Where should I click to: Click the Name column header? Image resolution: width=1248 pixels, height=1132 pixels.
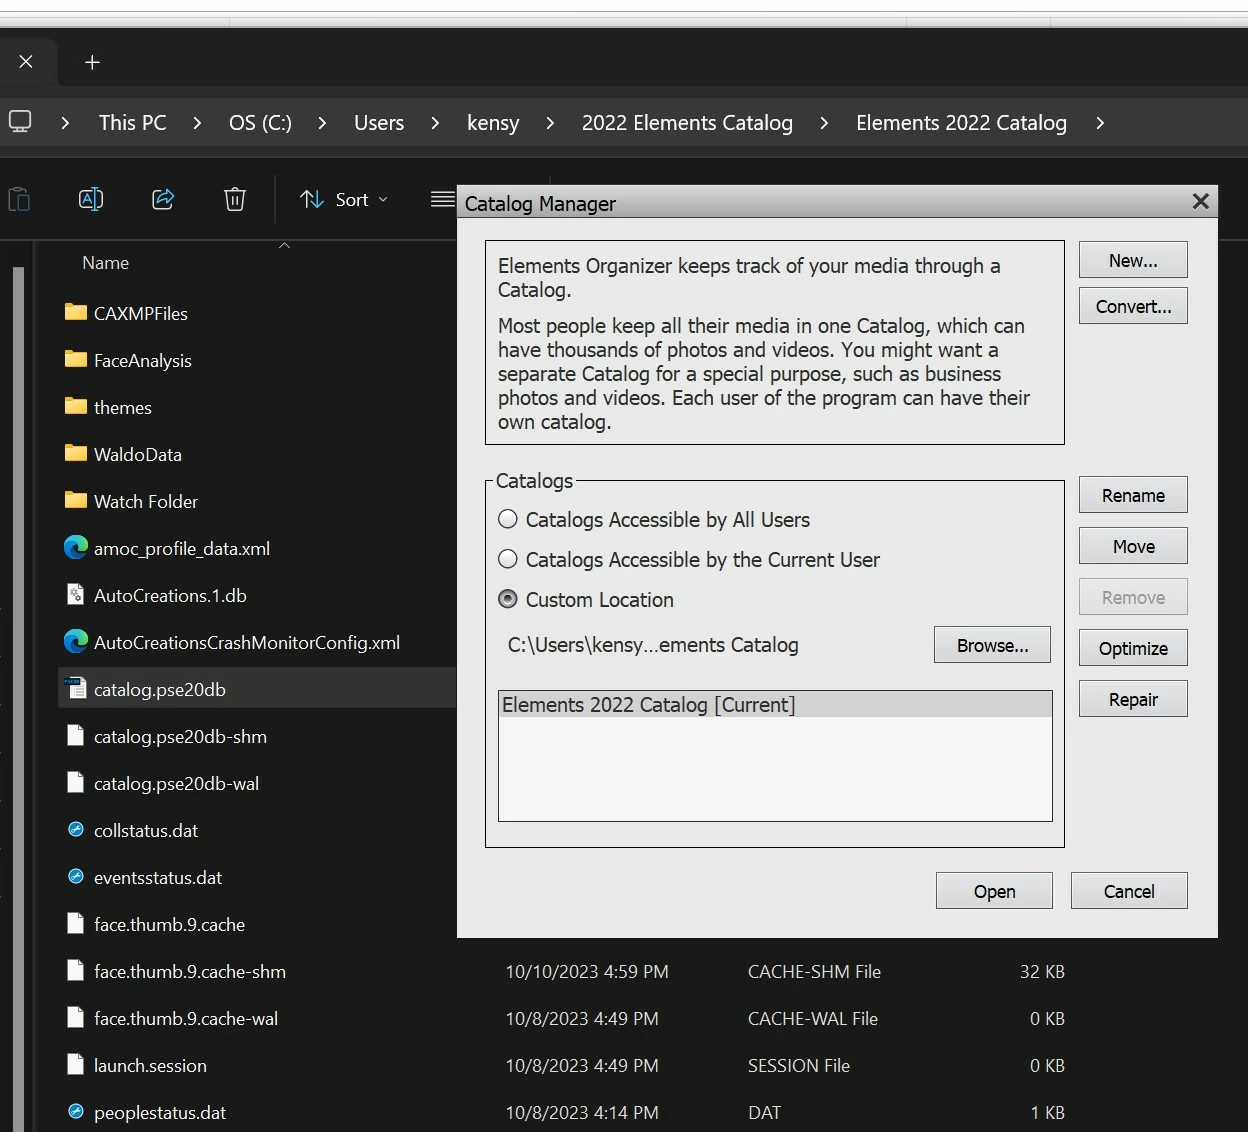pyautogui.click(x=105, y=263)
